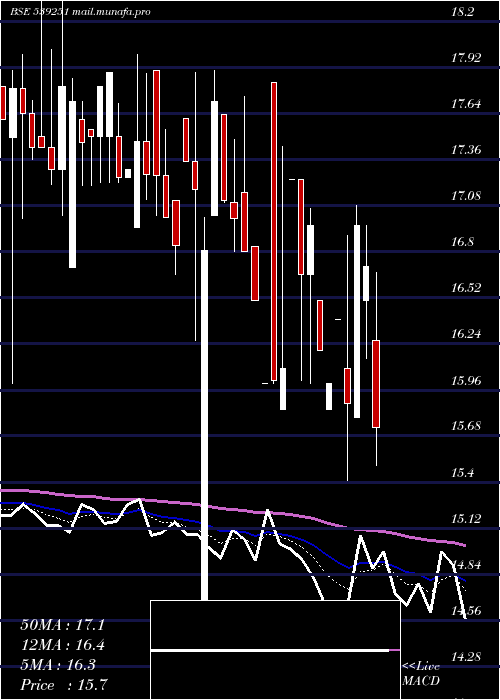The width and height of the screenshot is (500, 700).
Task: Click the 18.2 price axis label
Action: tap(462, 12)
